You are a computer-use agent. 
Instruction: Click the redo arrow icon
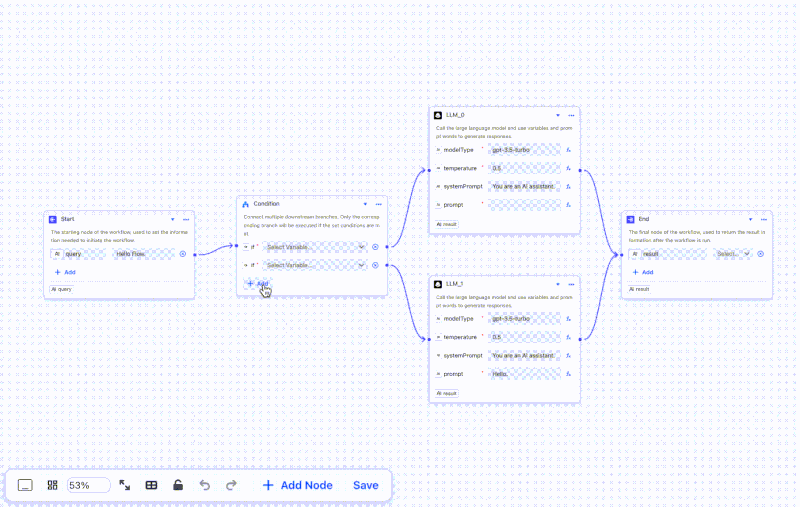pos(231,485)
